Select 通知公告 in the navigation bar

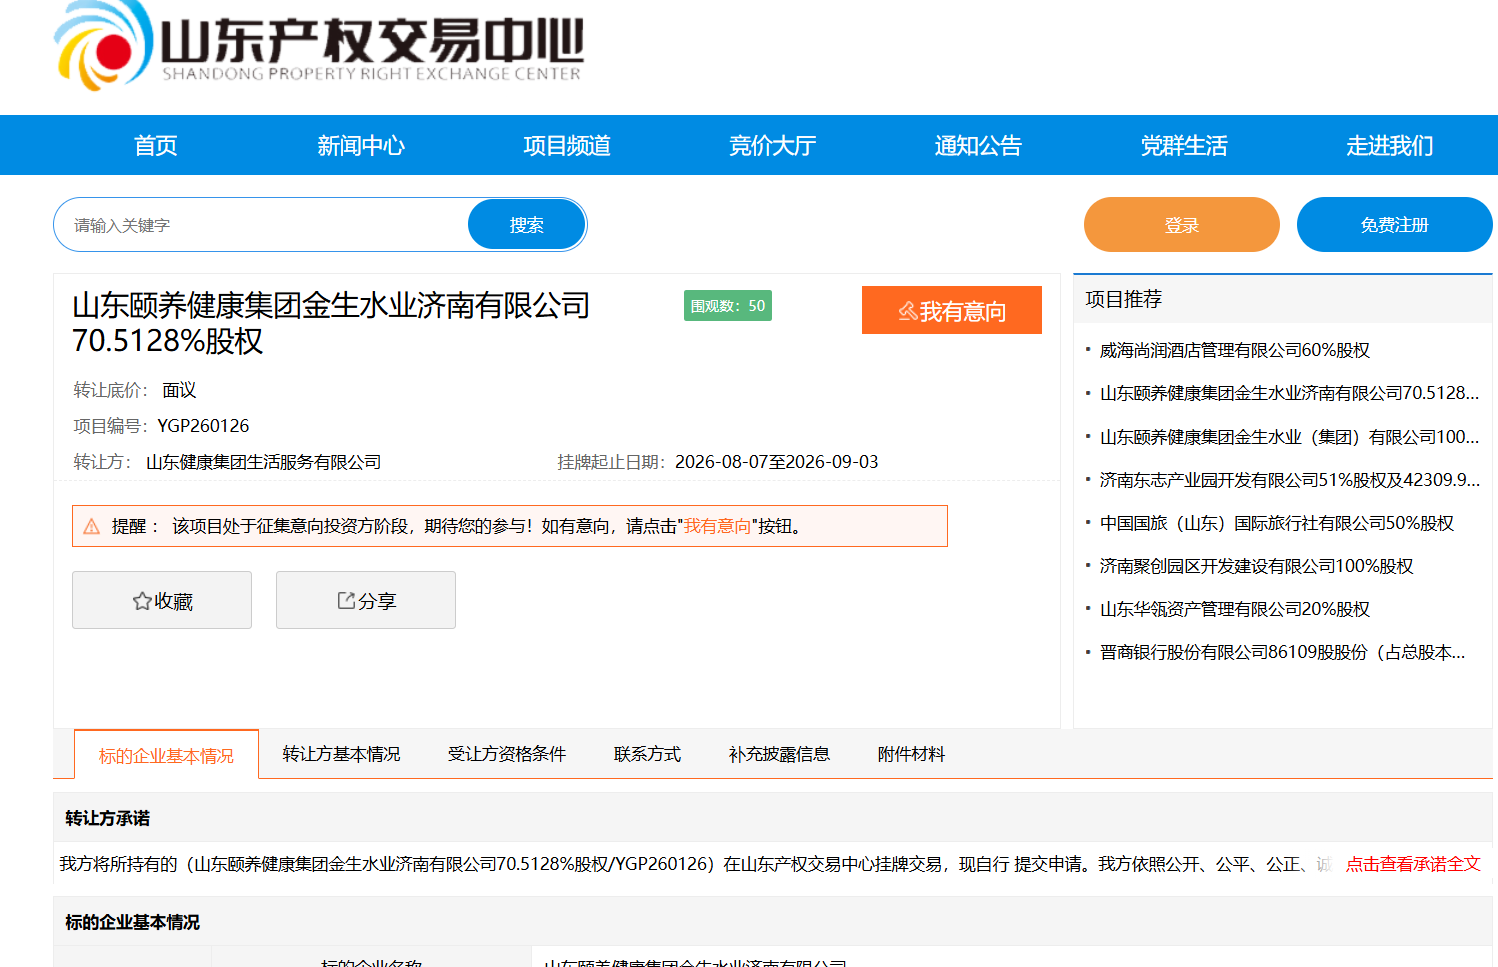(x=978, y=145)
